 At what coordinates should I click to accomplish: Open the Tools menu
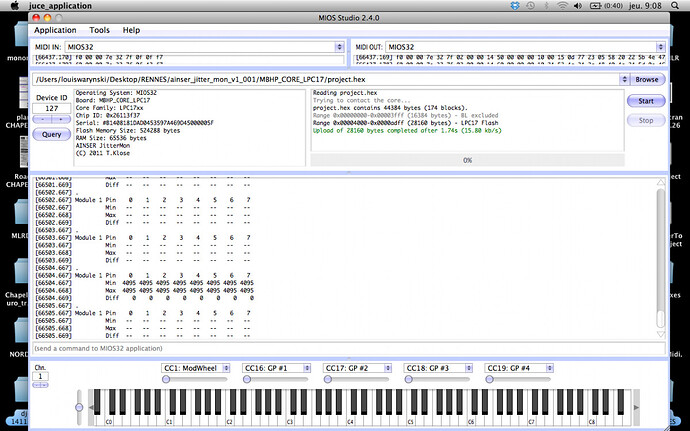pos(99,30)
